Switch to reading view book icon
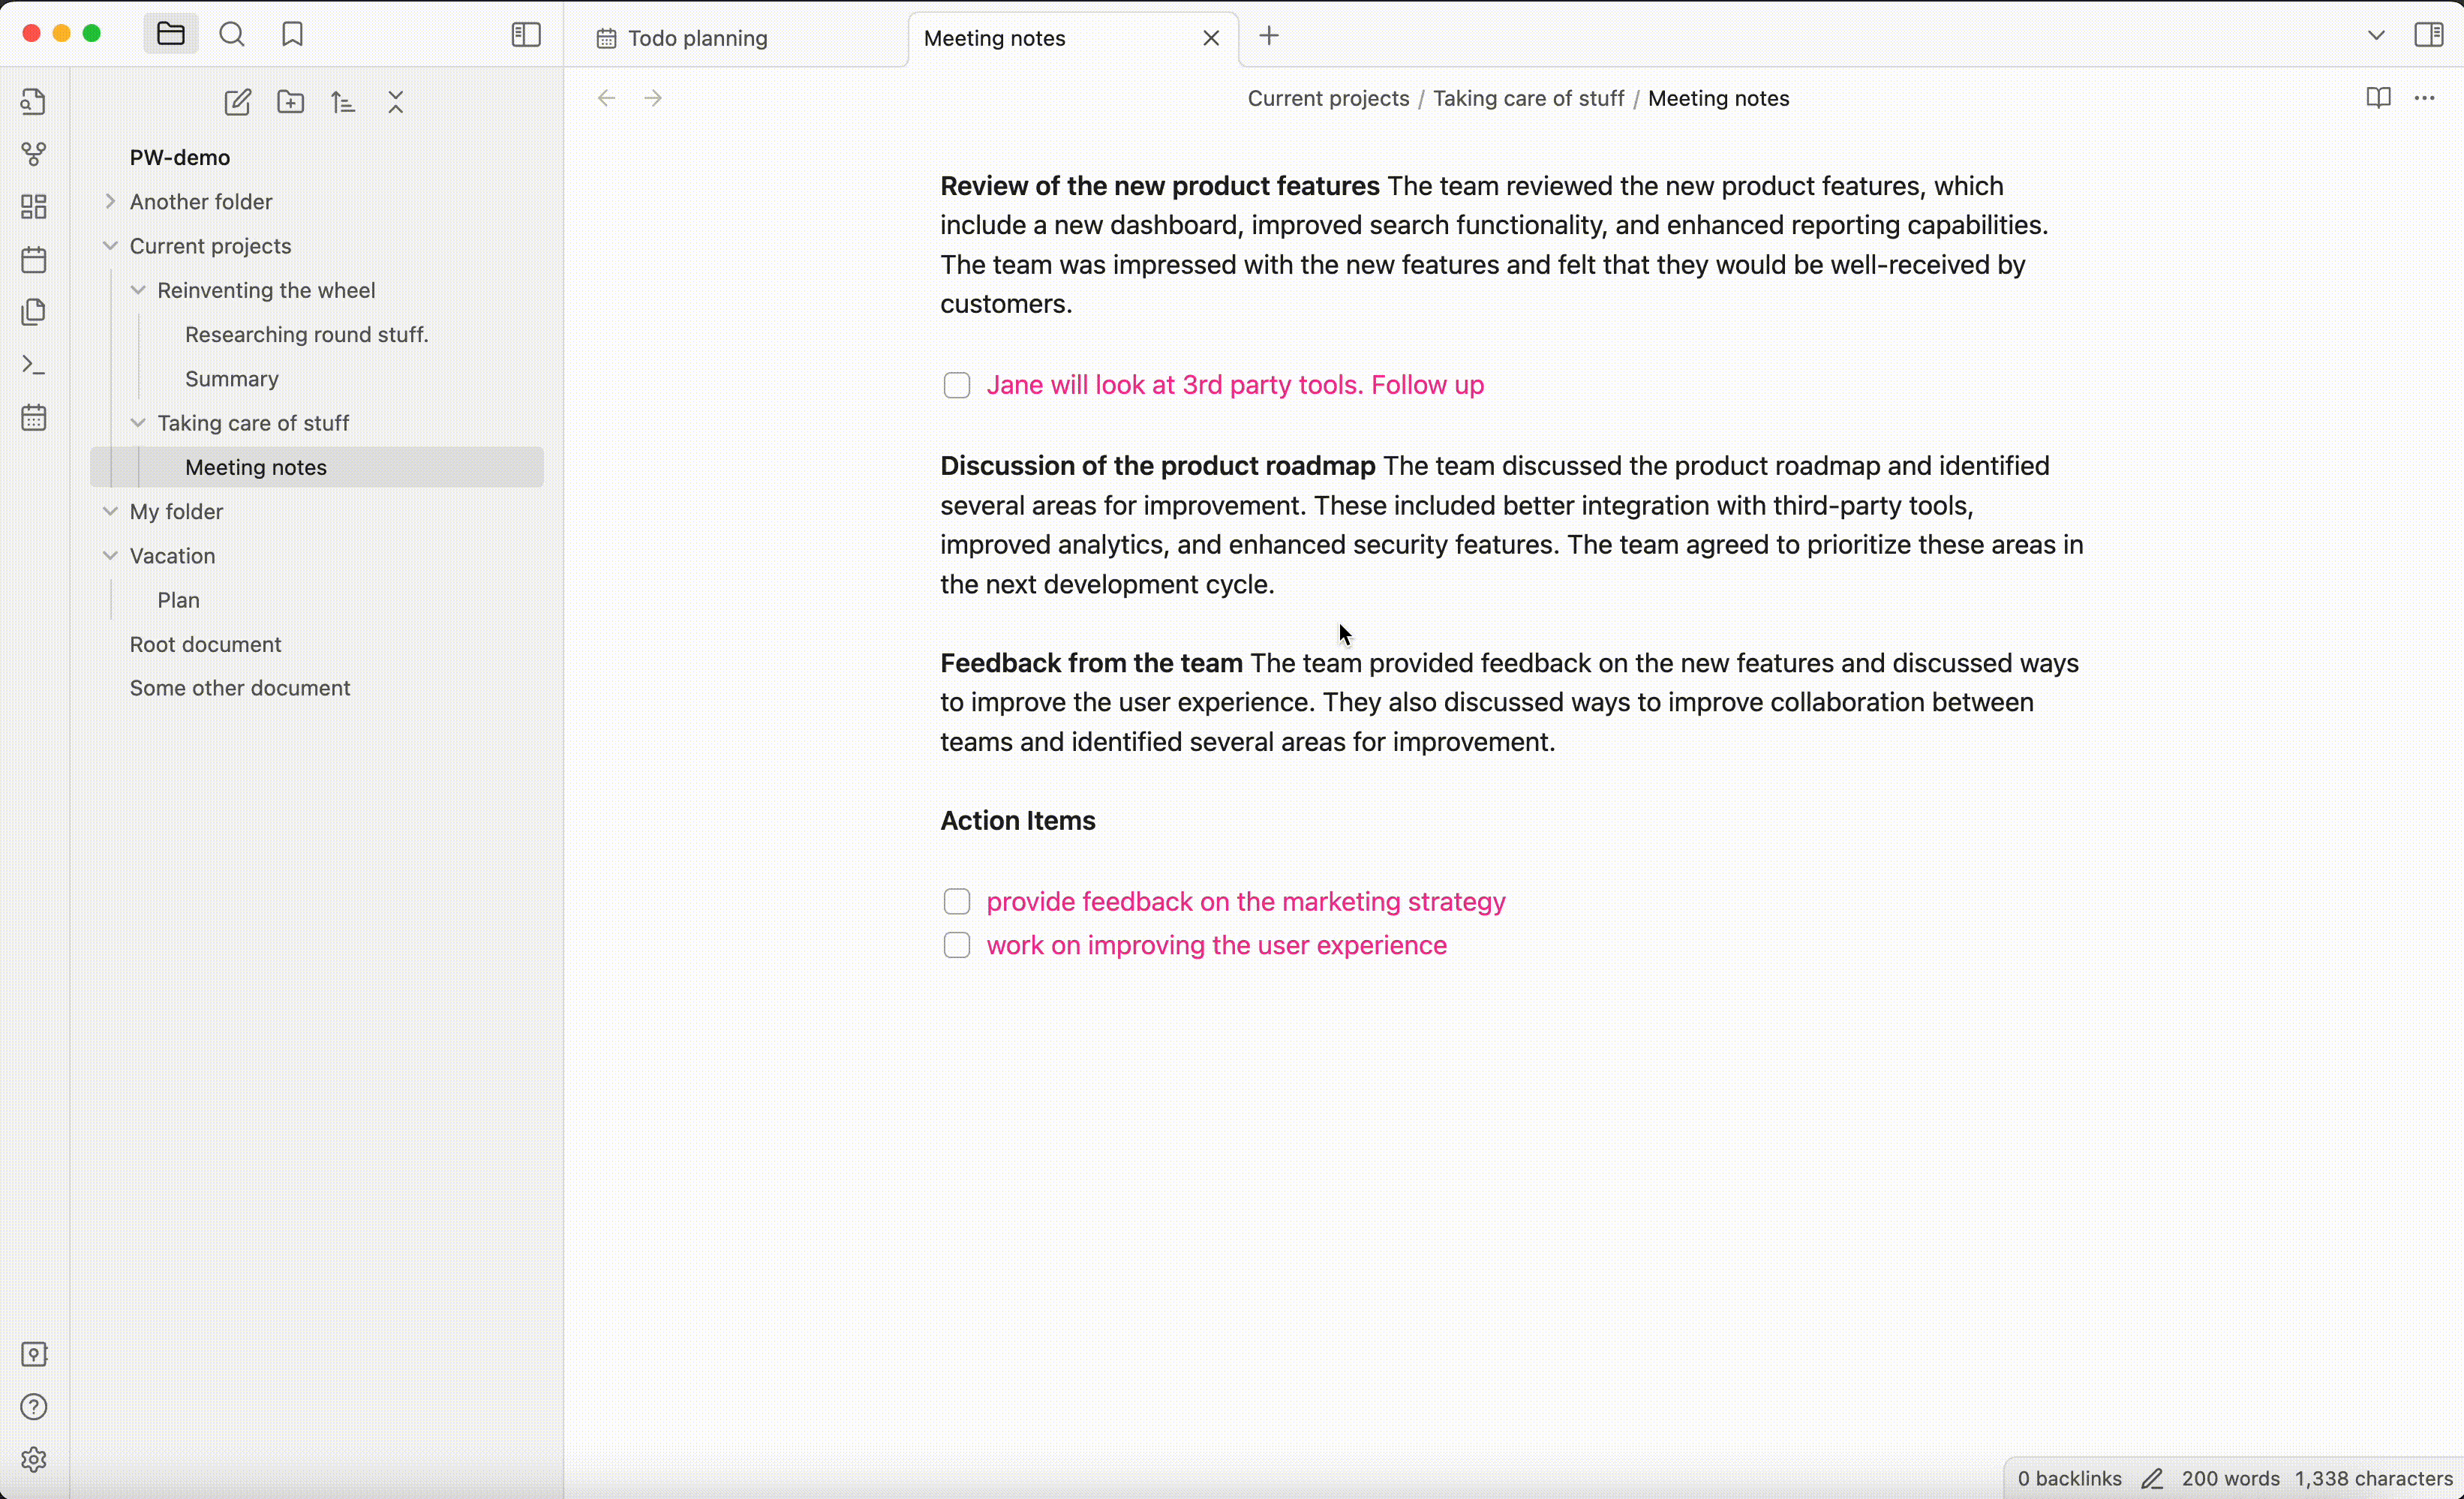Image resolution: width=2464 pixels, height=1499 pixels. 2378,98
